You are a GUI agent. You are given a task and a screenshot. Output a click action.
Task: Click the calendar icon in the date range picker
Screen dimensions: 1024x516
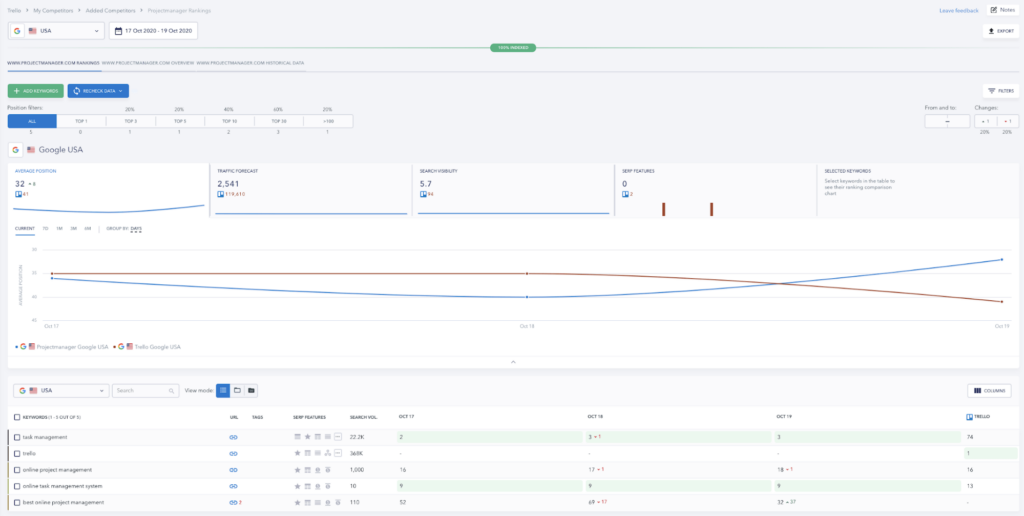click(118, 31)
